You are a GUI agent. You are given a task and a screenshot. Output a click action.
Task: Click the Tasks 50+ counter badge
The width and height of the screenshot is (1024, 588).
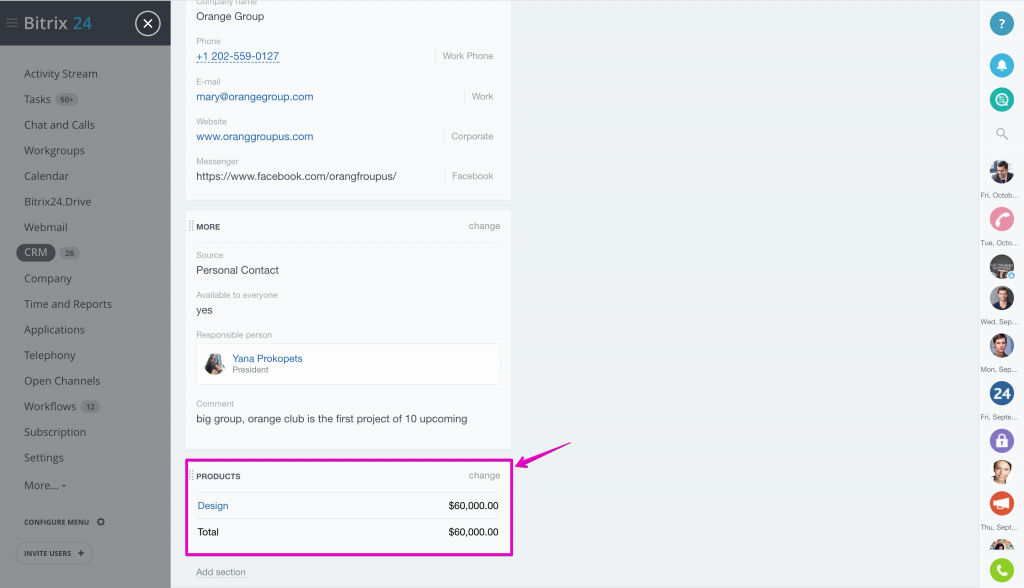[67, 100]
